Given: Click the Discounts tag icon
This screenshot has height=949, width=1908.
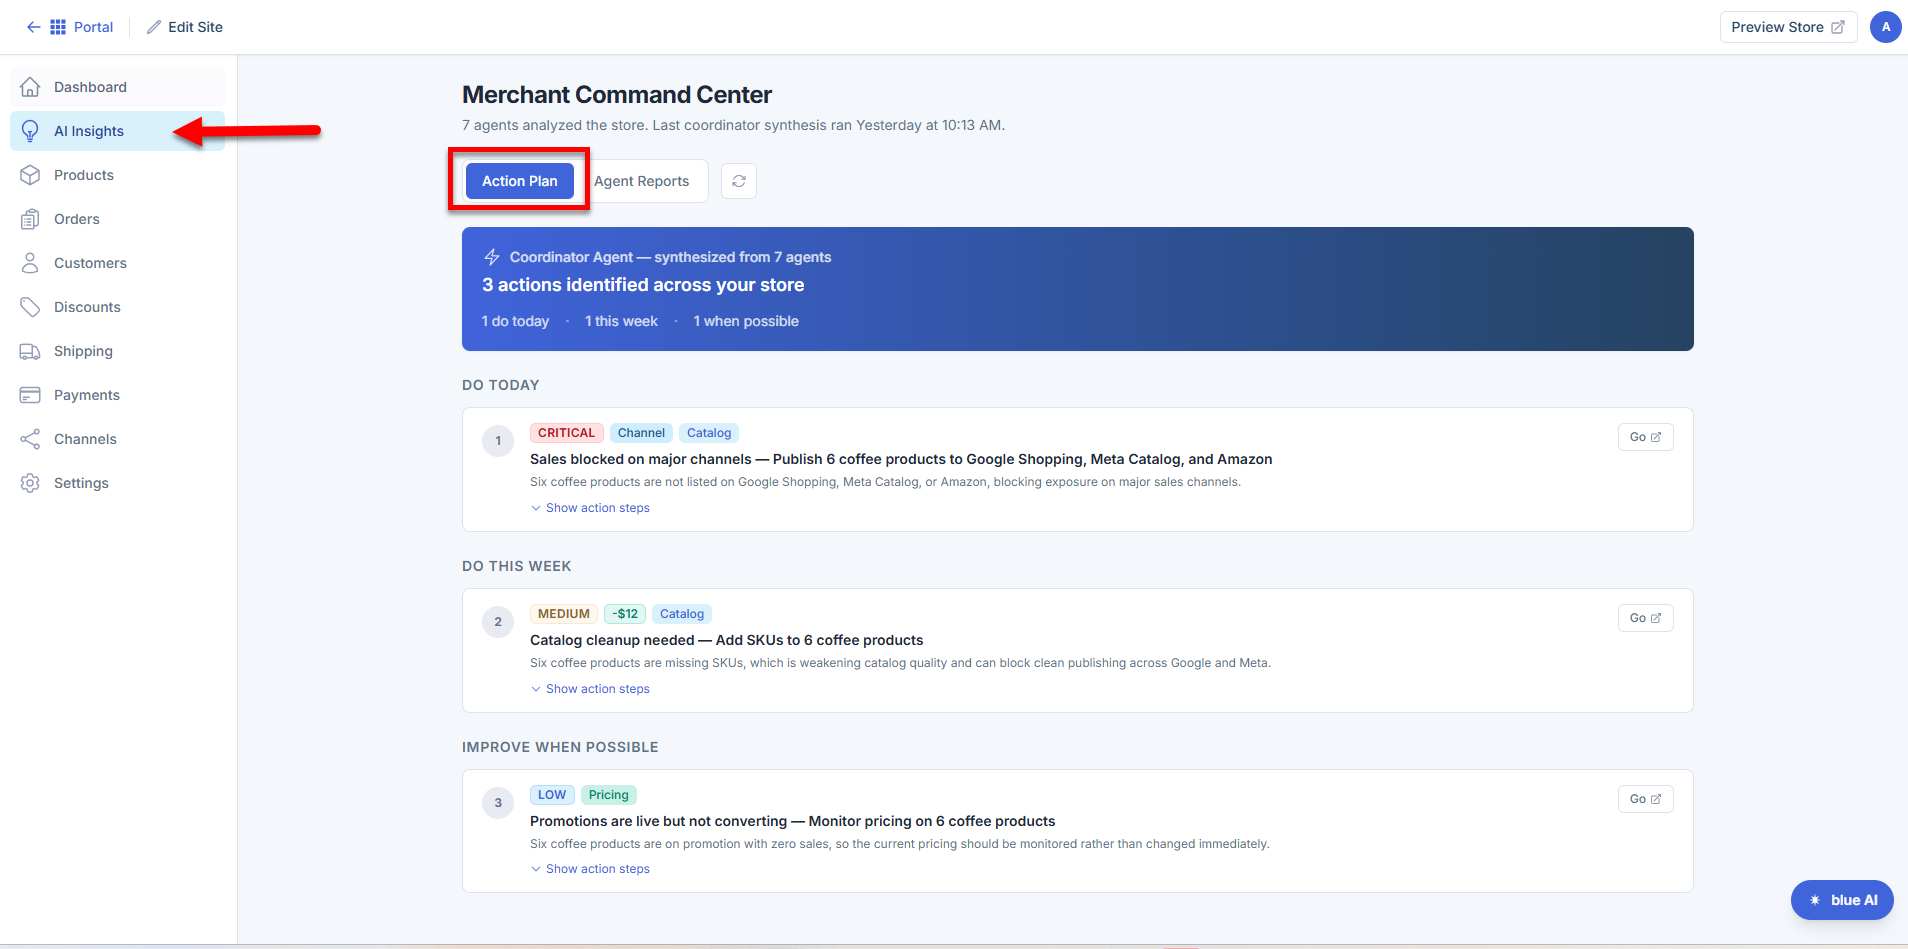Looking at the screenshot, I should (x=30, y=307).
